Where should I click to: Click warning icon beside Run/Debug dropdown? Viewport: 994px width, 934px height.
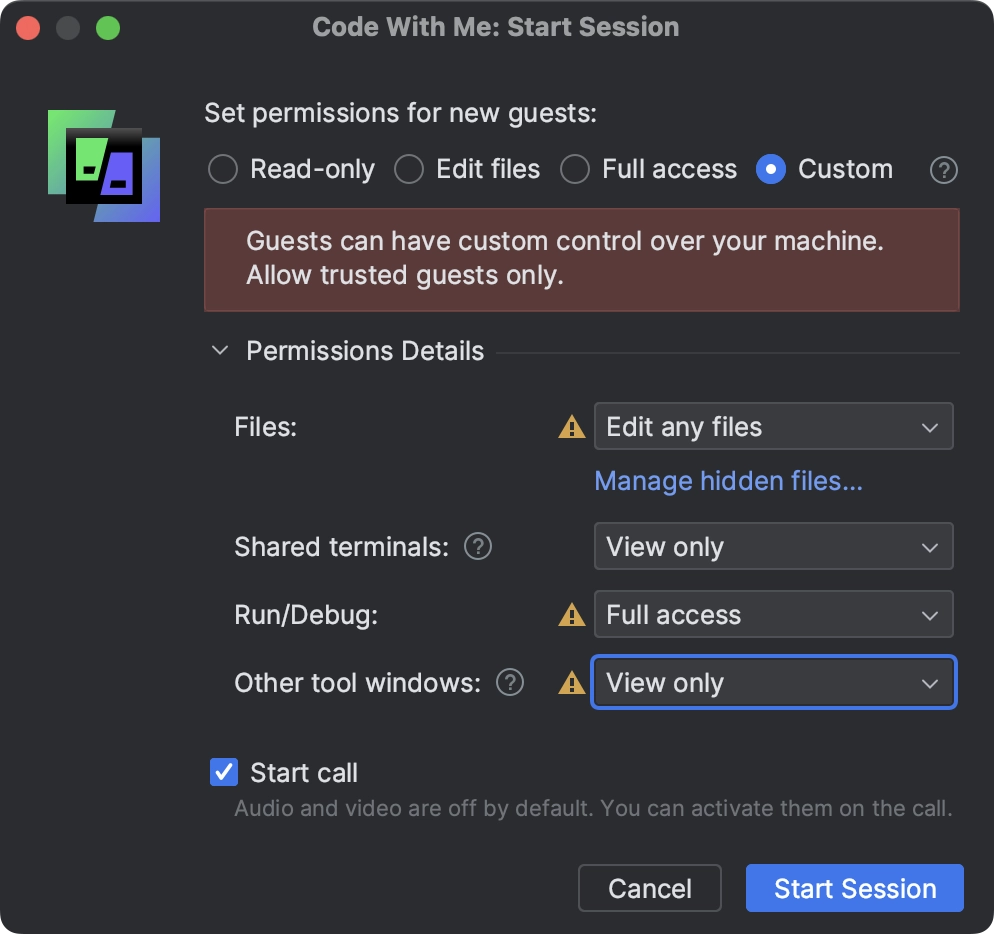tap(571, 614)
